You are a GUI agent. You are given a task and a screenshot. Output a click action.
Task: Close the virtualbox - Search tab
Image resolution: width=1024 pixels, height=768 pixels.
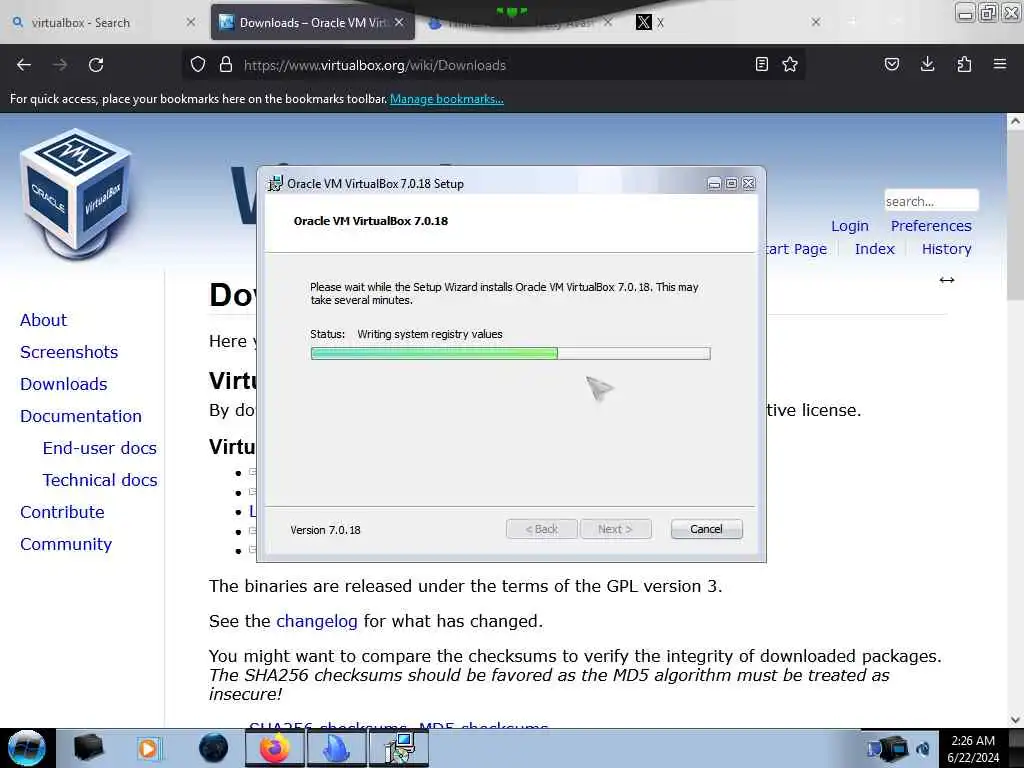coord(190,22)
